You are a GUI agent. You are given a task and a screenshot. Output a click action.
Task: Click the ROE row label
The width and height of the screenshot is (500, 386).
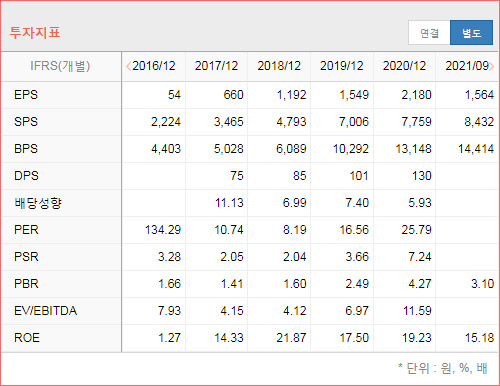27,338
